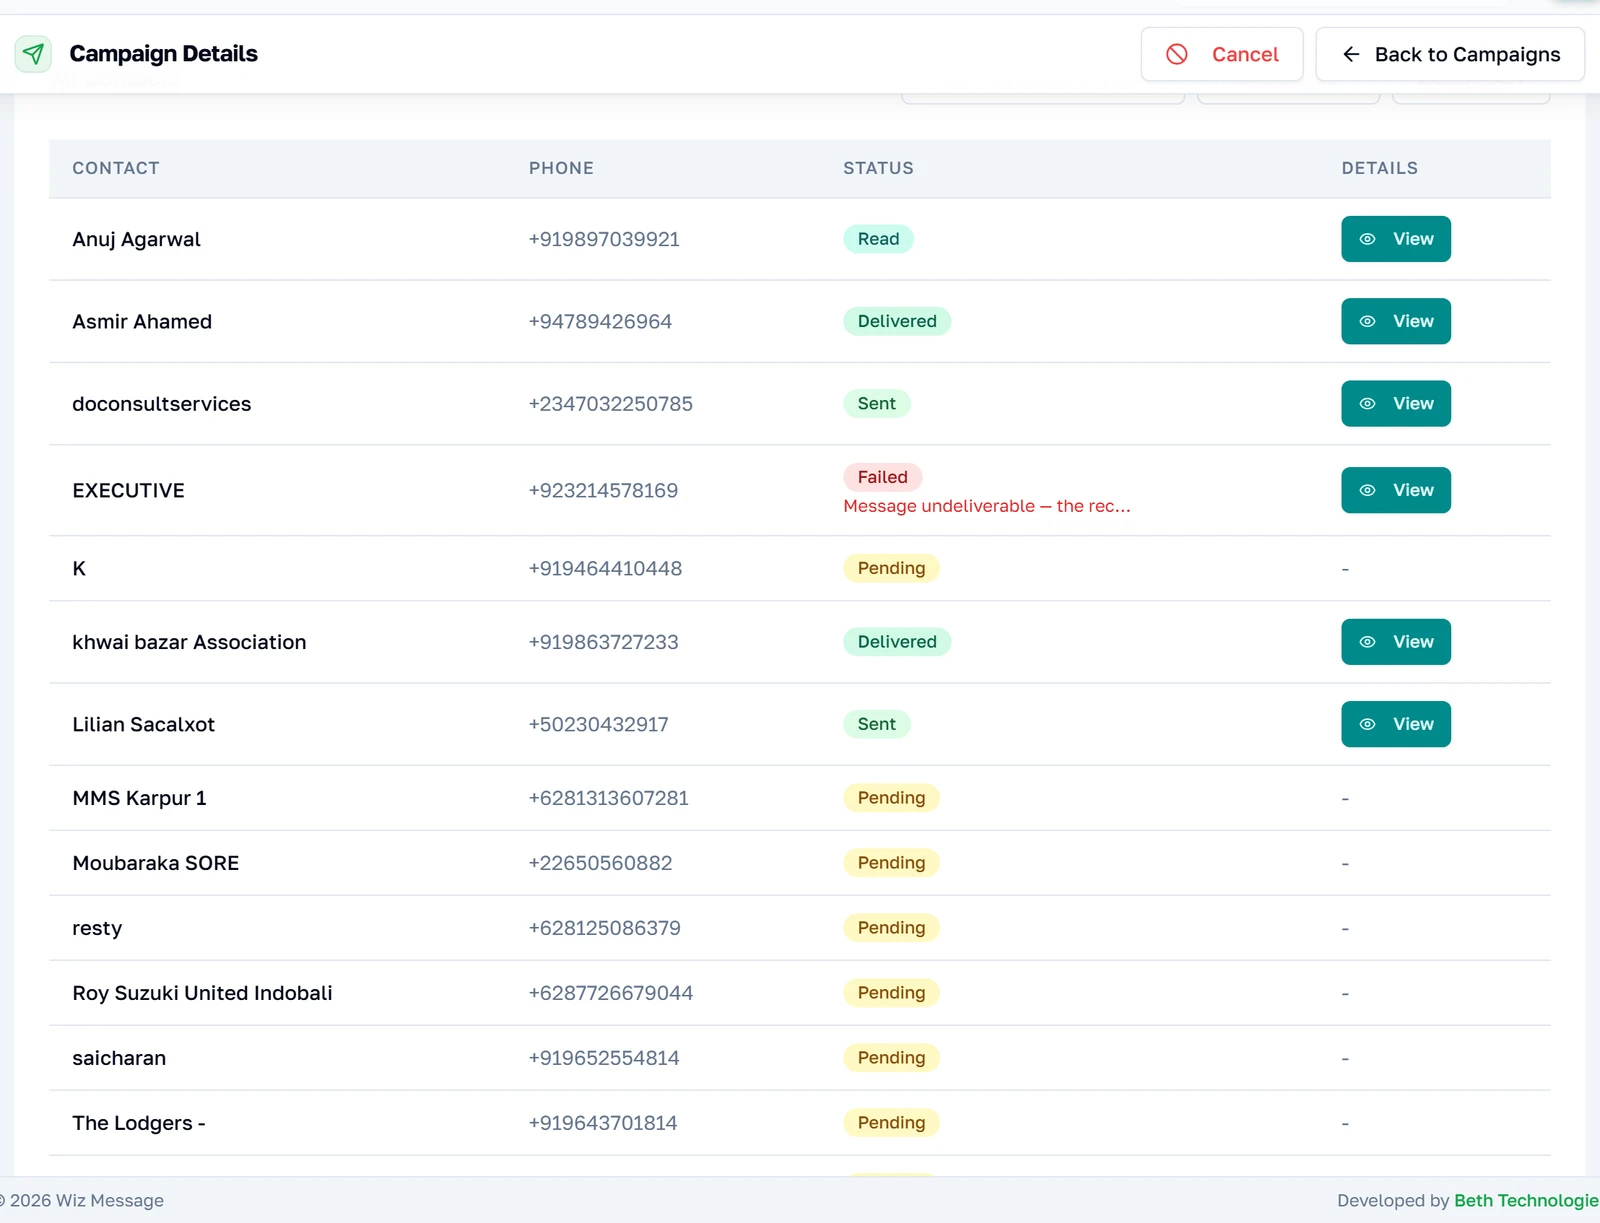Click Pending badge for saicharan
This screenshot has height=1223, width=1600.
pos(891,1058)
